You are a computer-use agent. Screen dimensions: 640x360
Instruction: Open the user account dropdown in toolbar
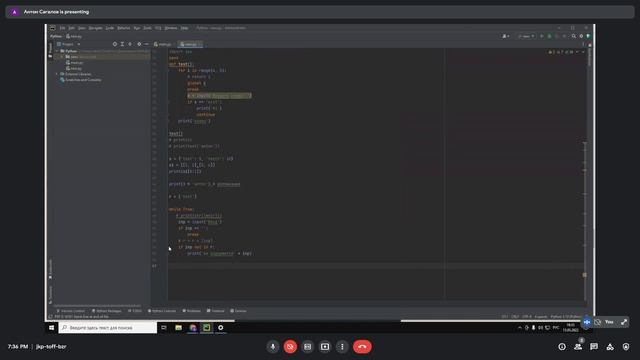click(x=506, y=36)
